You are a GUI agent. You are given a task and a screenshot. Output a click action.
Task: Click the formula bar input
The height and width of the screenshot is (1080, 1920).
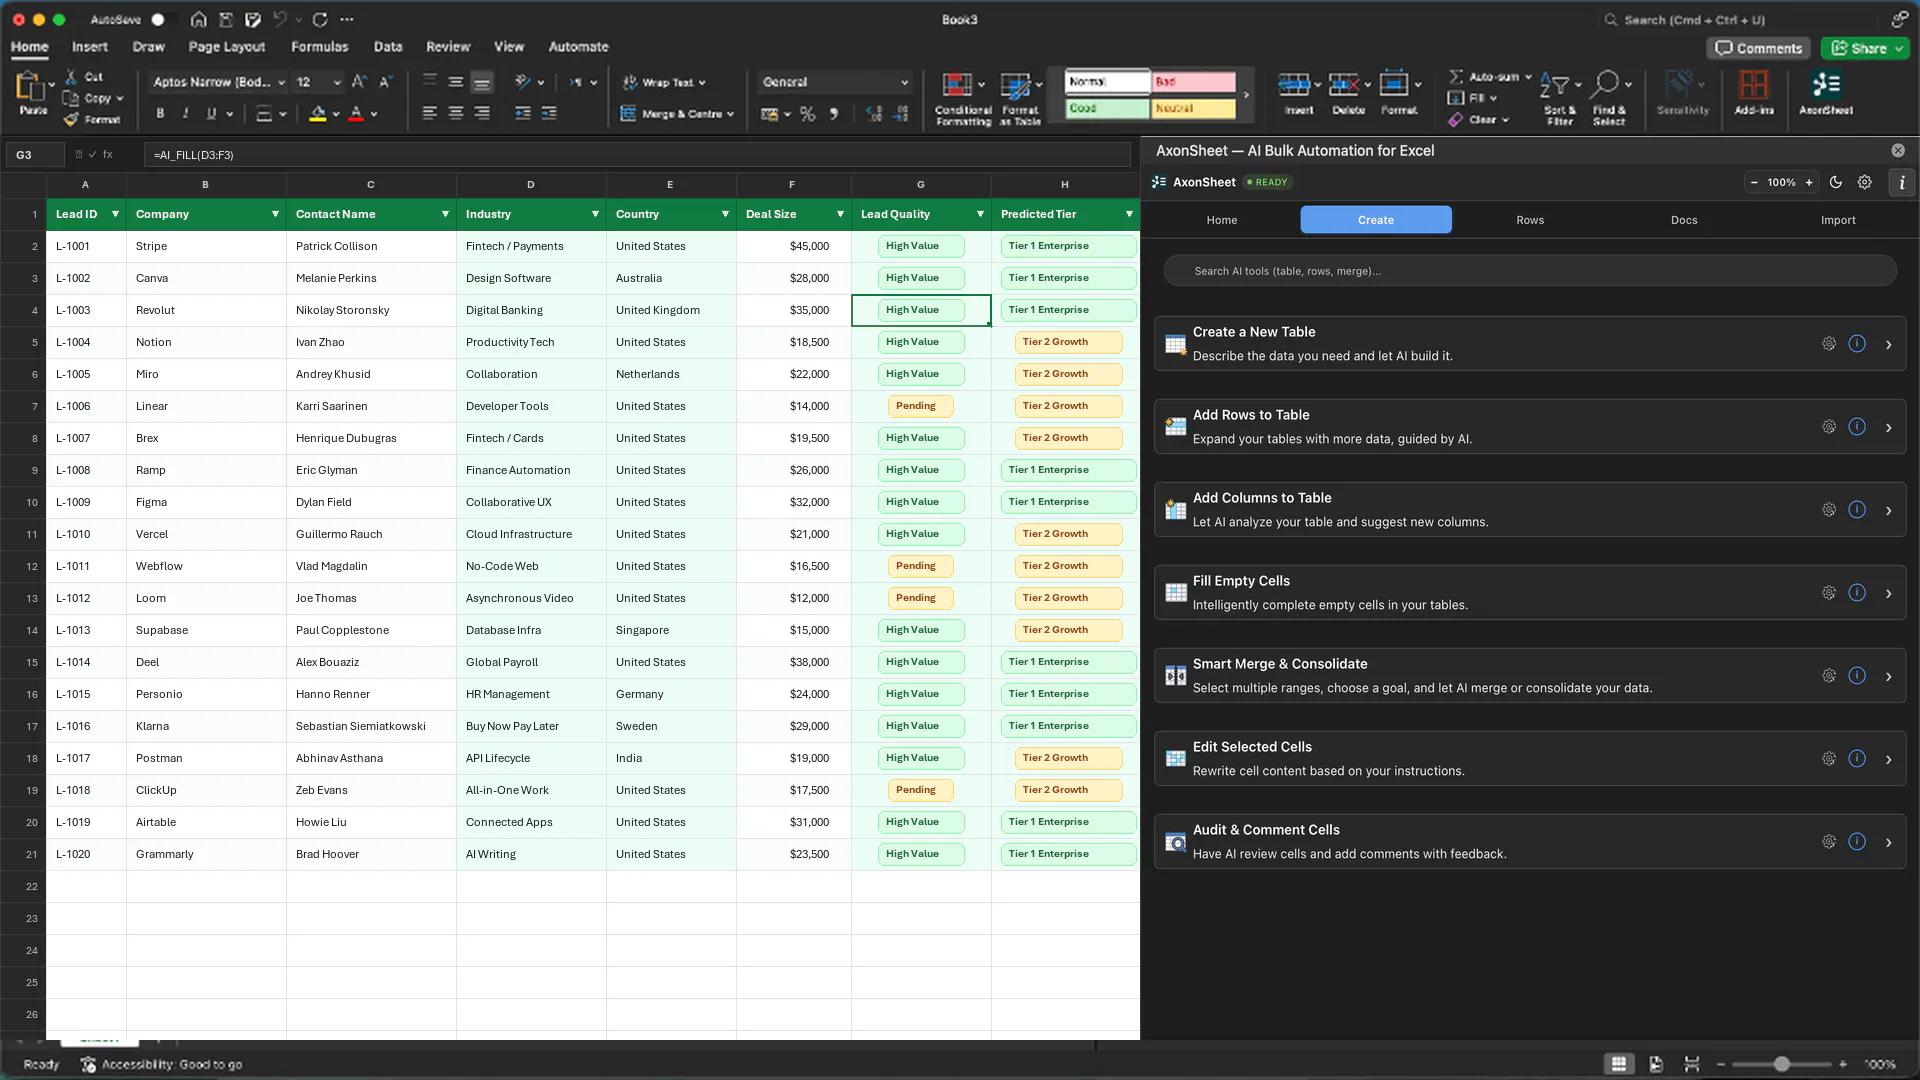click(637, 155)
